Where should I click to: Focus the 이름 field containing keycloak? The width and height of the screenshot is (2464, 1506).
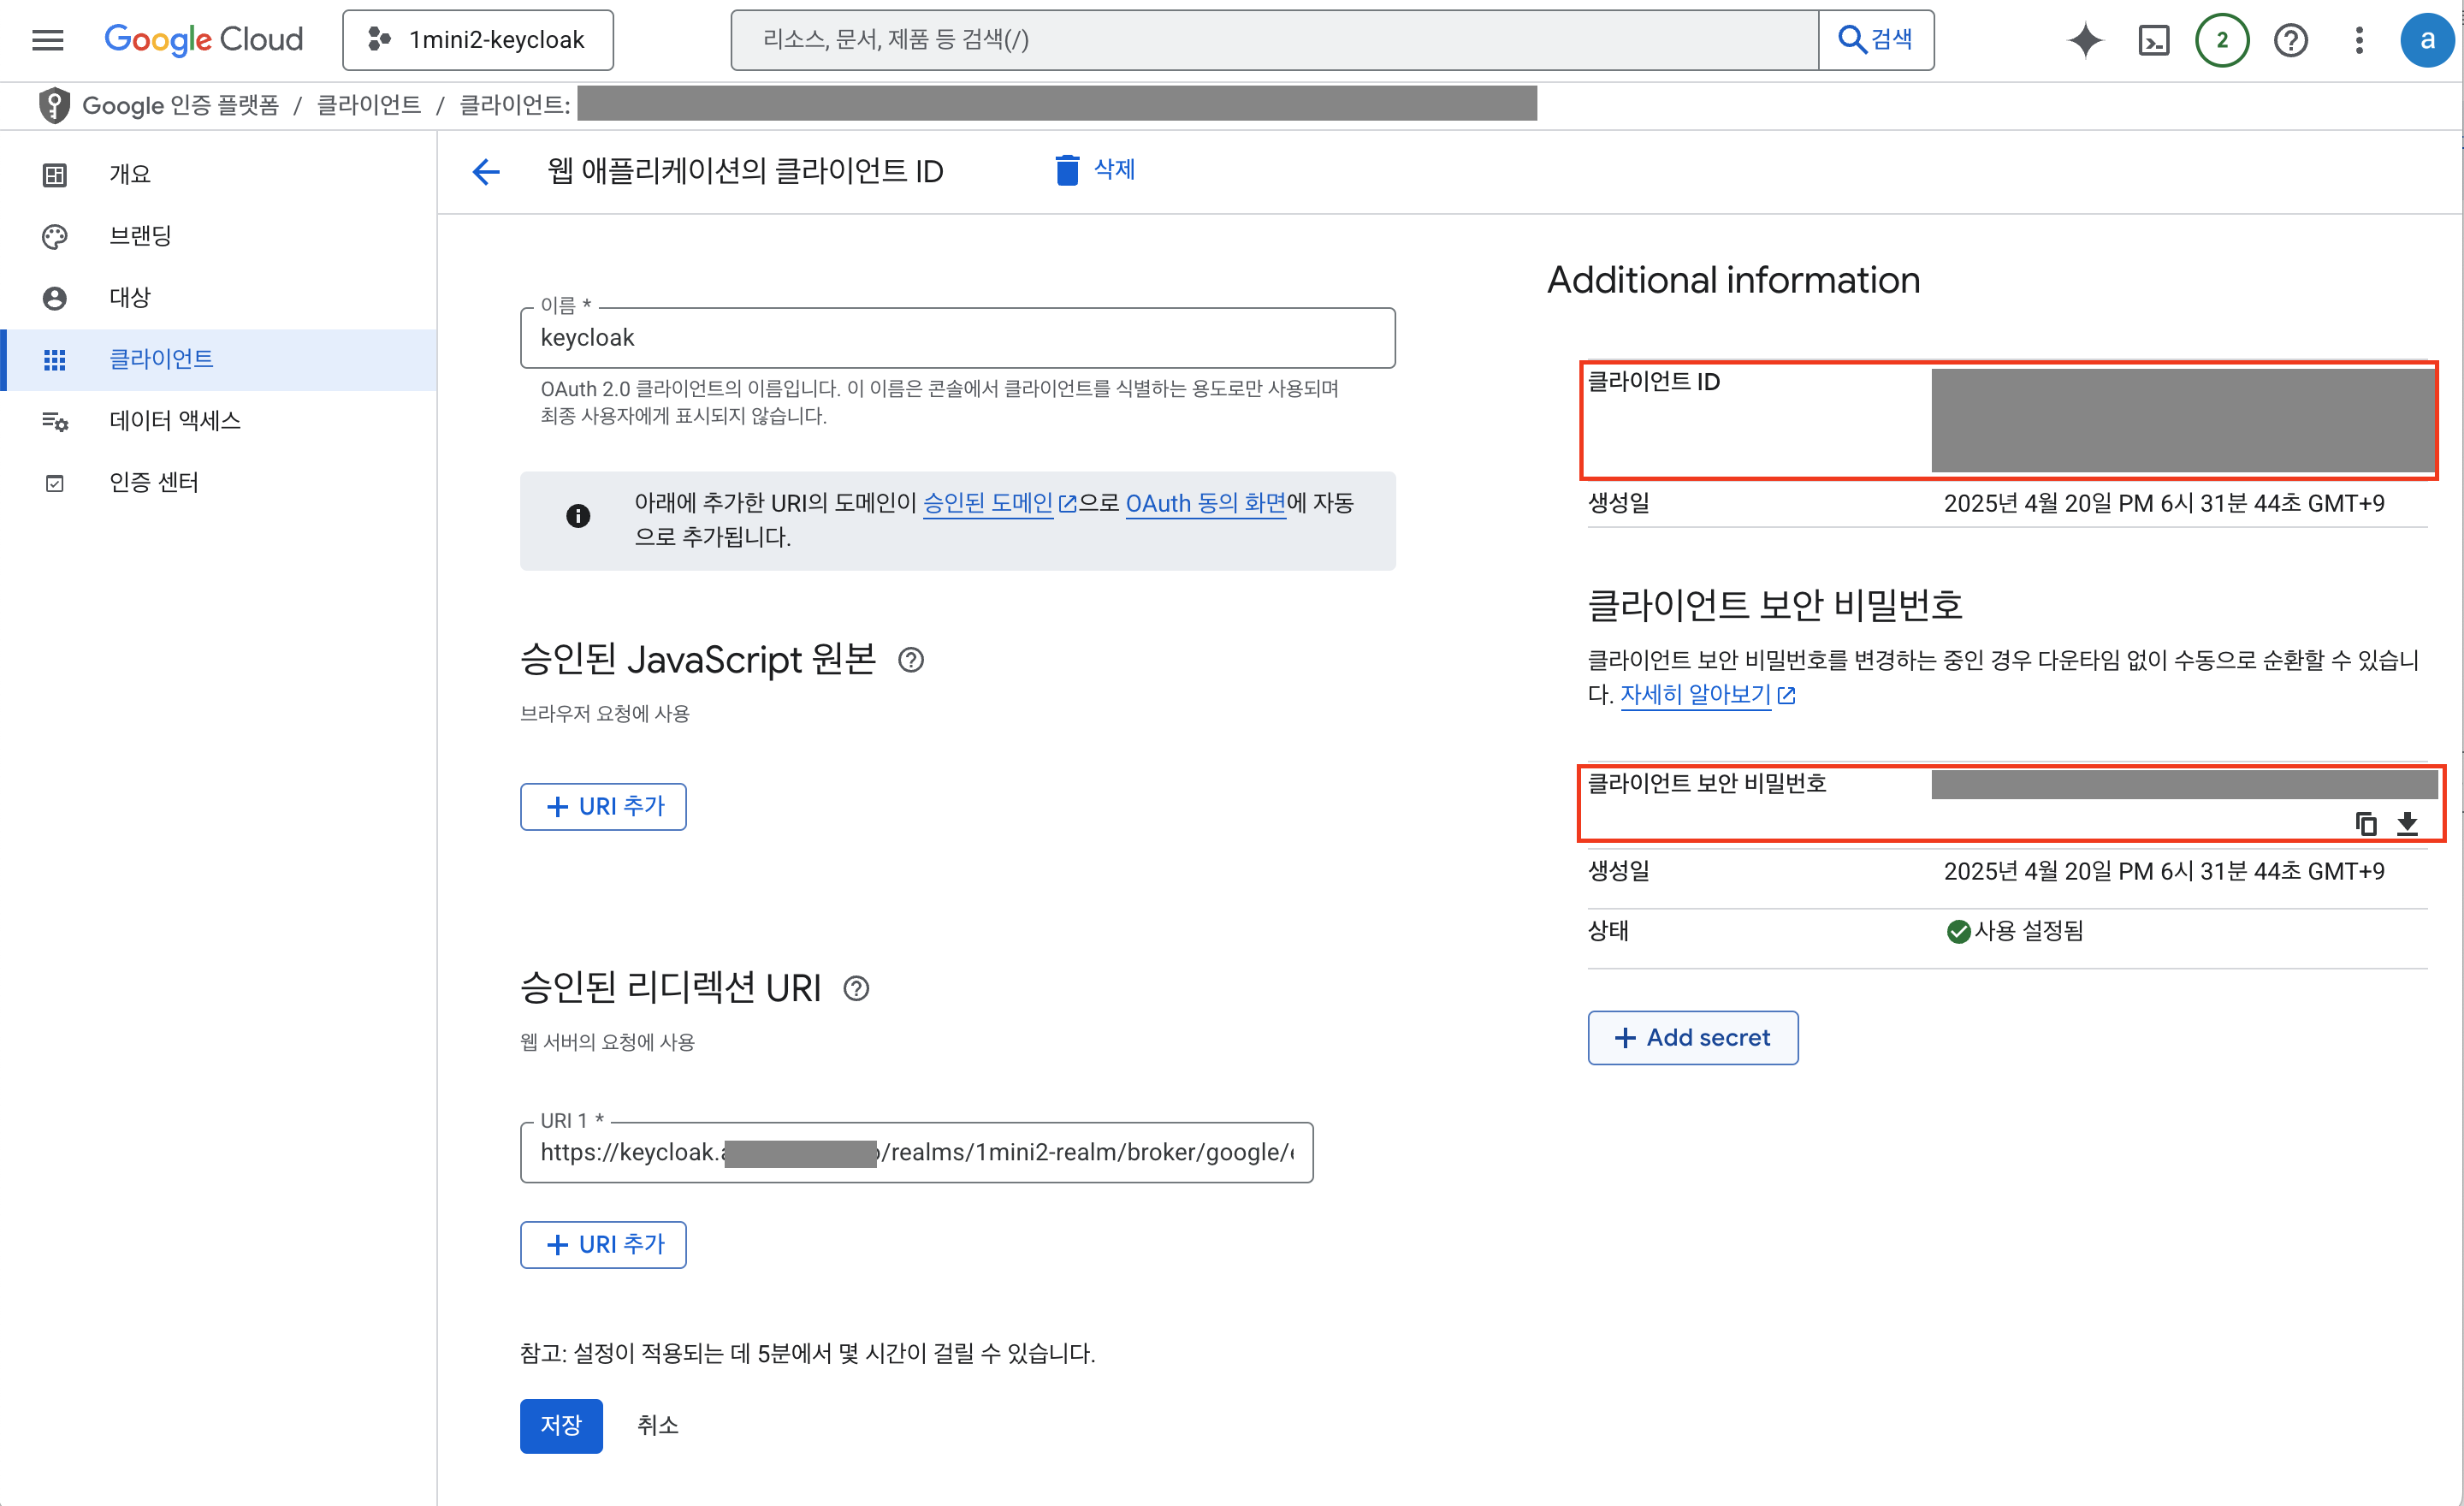click(x=957, y=338)
